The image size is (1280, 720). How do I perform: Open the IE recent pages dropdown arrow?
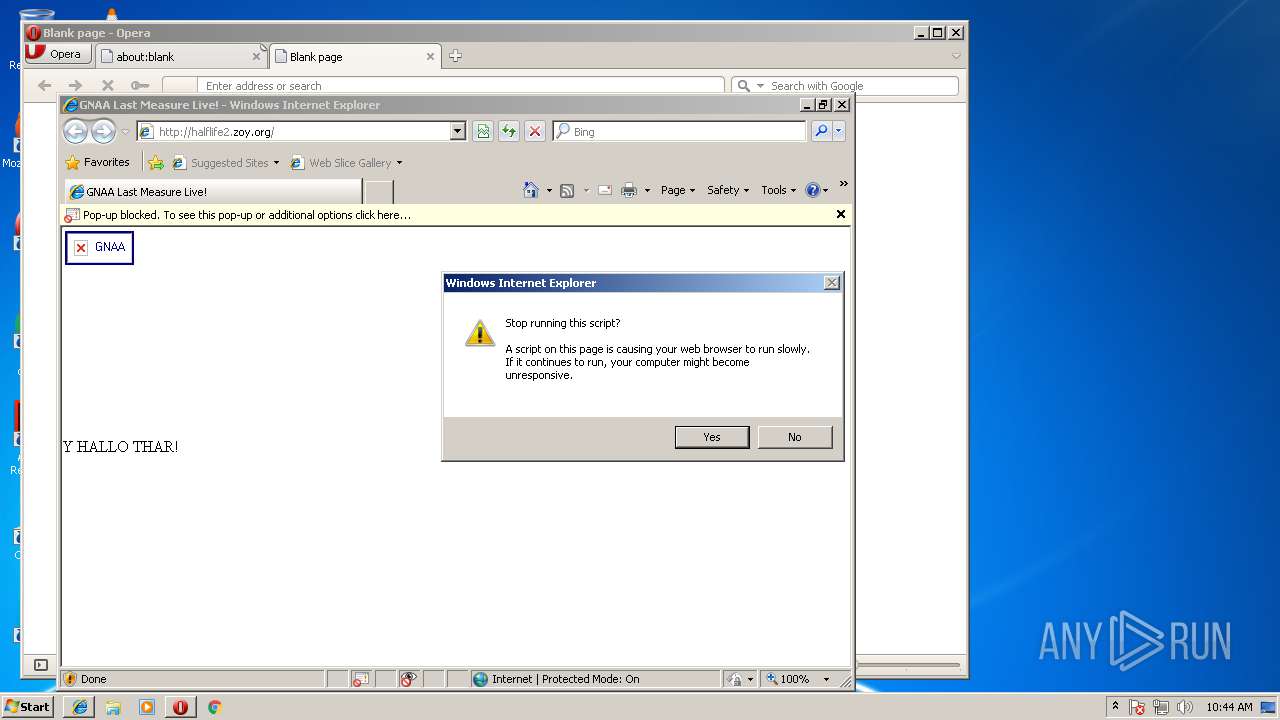coord(125,132)
